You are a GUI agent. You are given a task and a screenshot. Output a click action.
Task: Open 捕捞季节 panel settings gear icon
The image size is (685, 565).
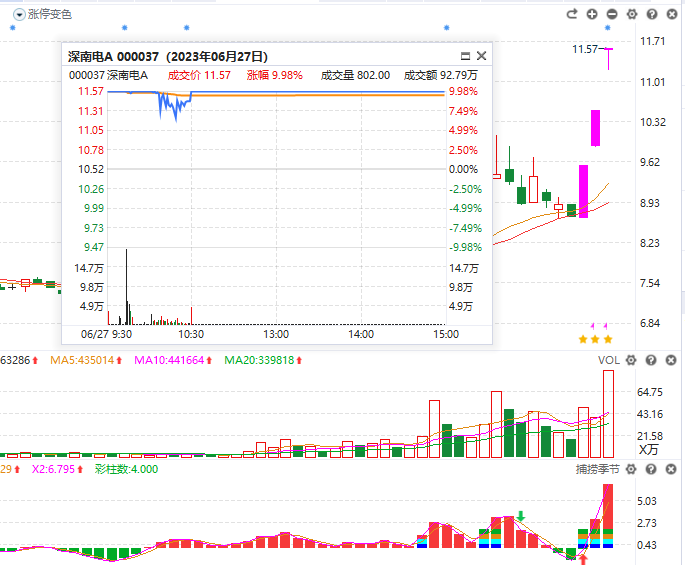(x=631, y=469)
